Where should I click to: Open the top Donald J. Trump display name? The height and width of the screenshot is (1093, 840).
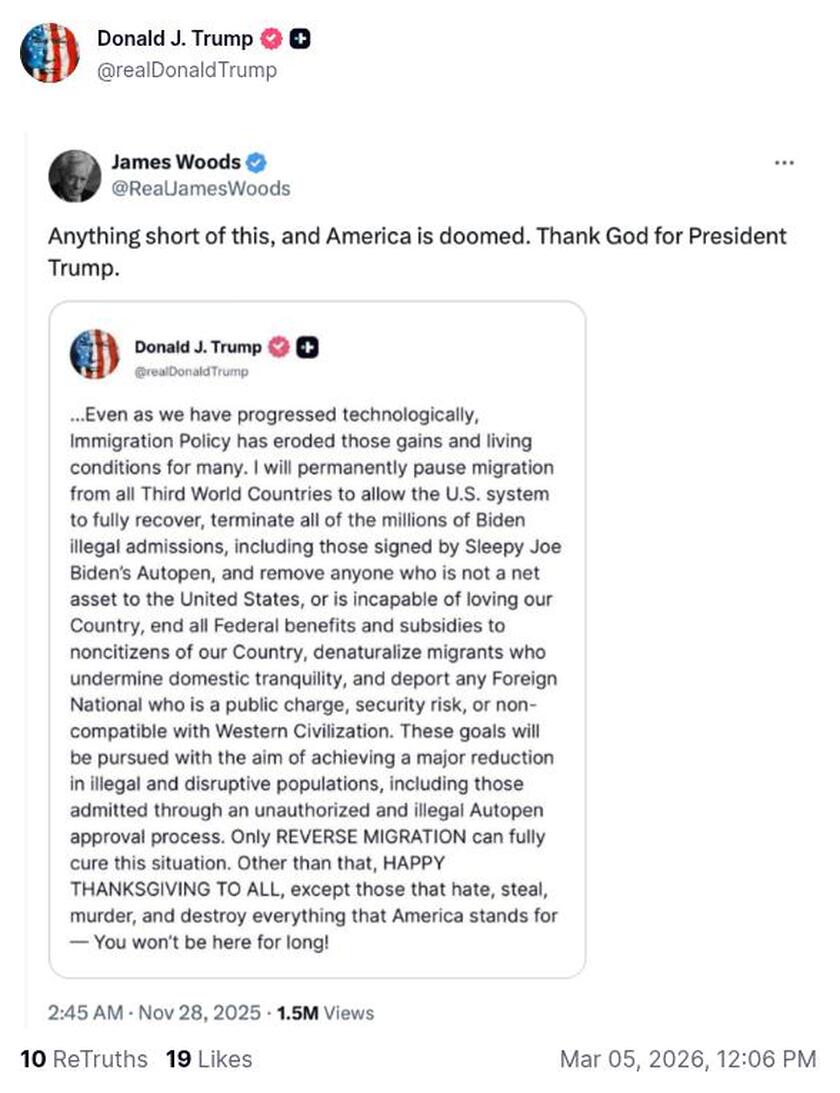175,39
